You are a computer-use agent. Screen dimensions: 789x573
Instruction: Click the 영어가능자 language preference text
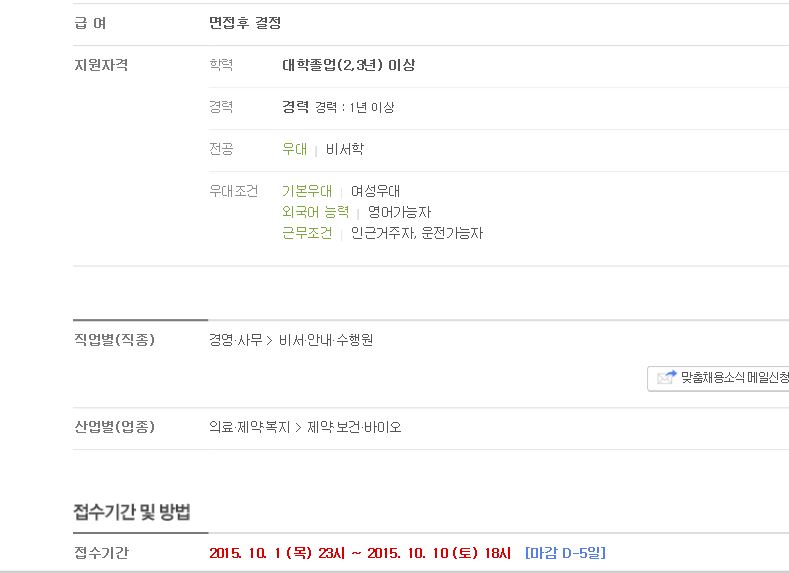(x=400, y=212)
